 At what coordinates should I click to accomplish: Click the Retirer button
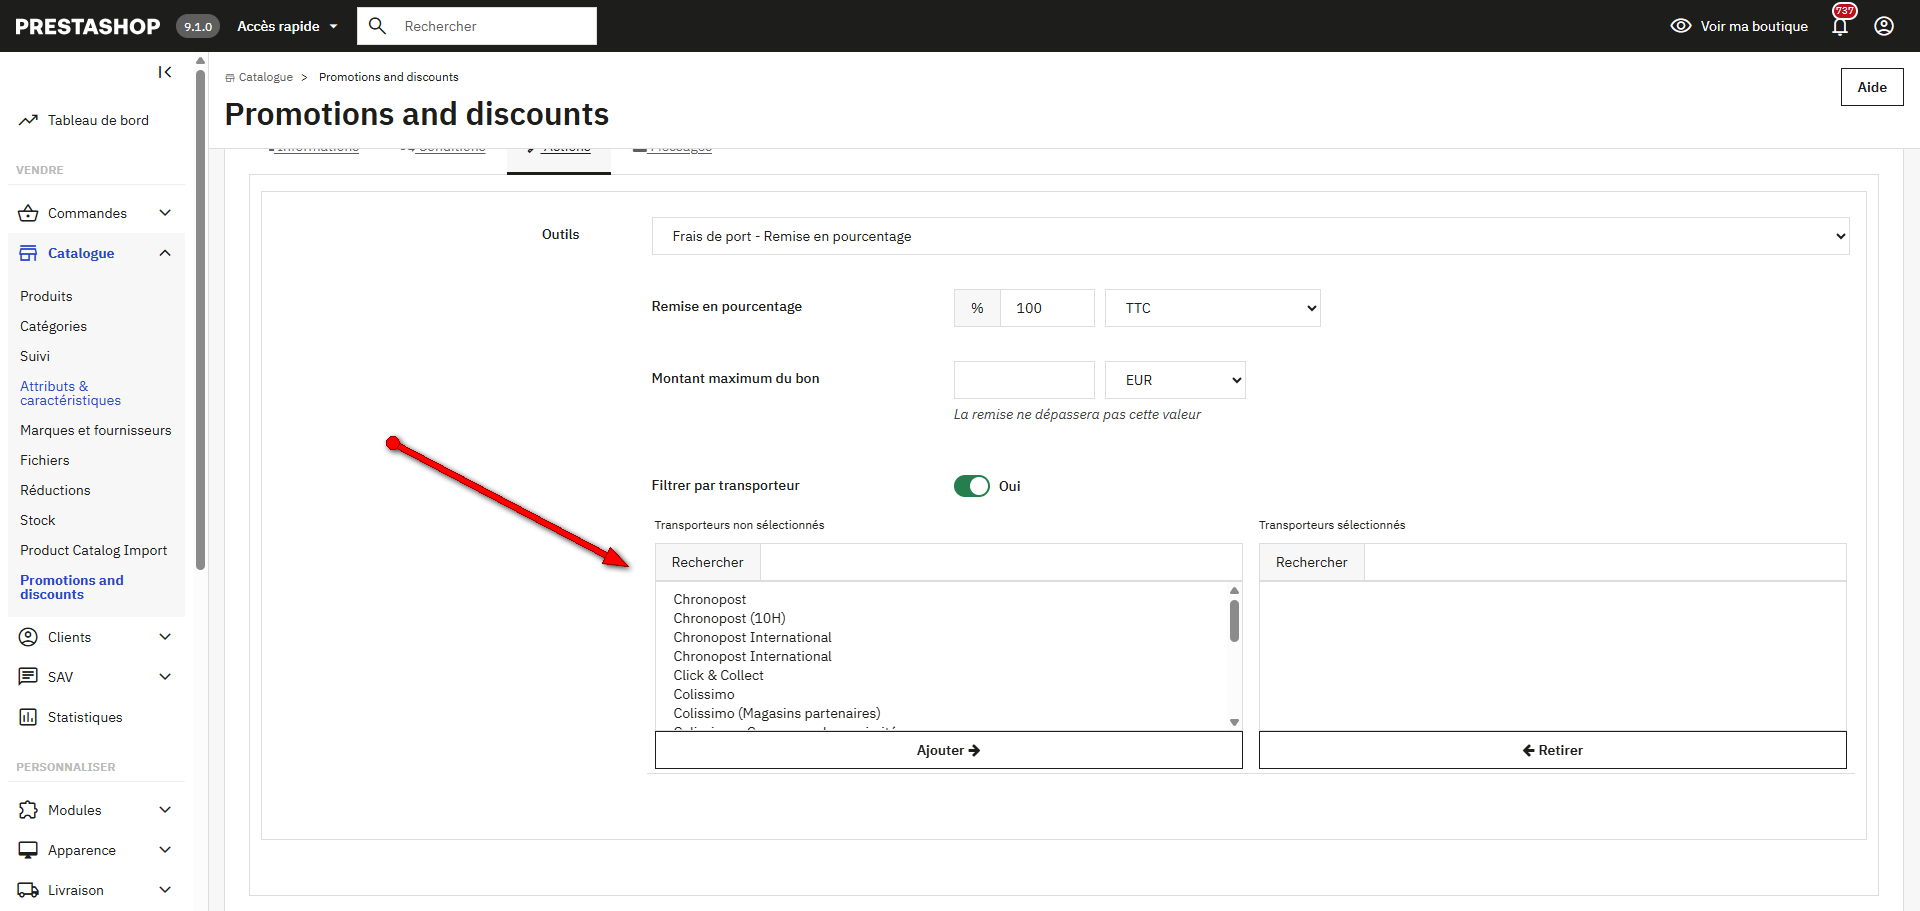1552,750
